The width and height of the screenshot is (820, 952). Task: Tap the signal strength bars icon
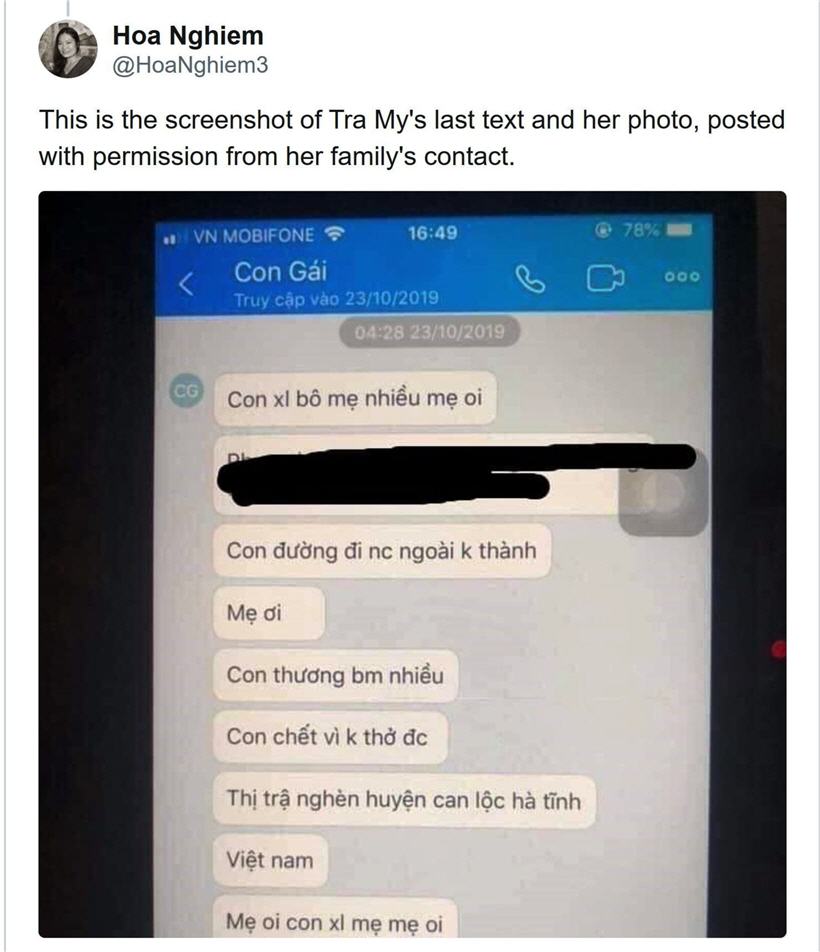[x=171, y=239]
